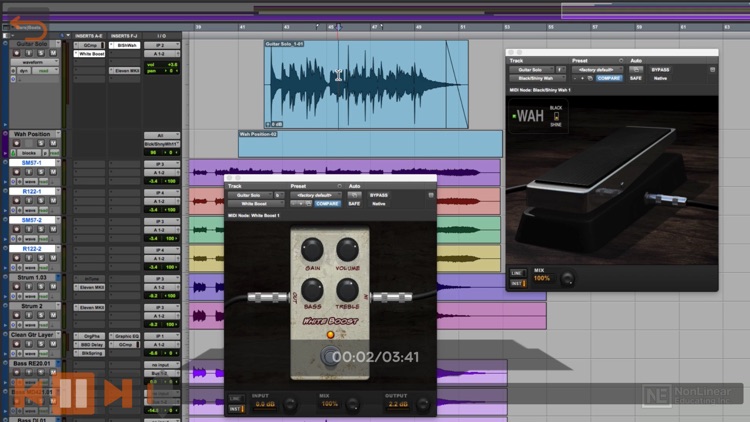Select the Guitar Solo_1-01 audio clip
This screenshot has height=422, width=750.
click(366, 85)
